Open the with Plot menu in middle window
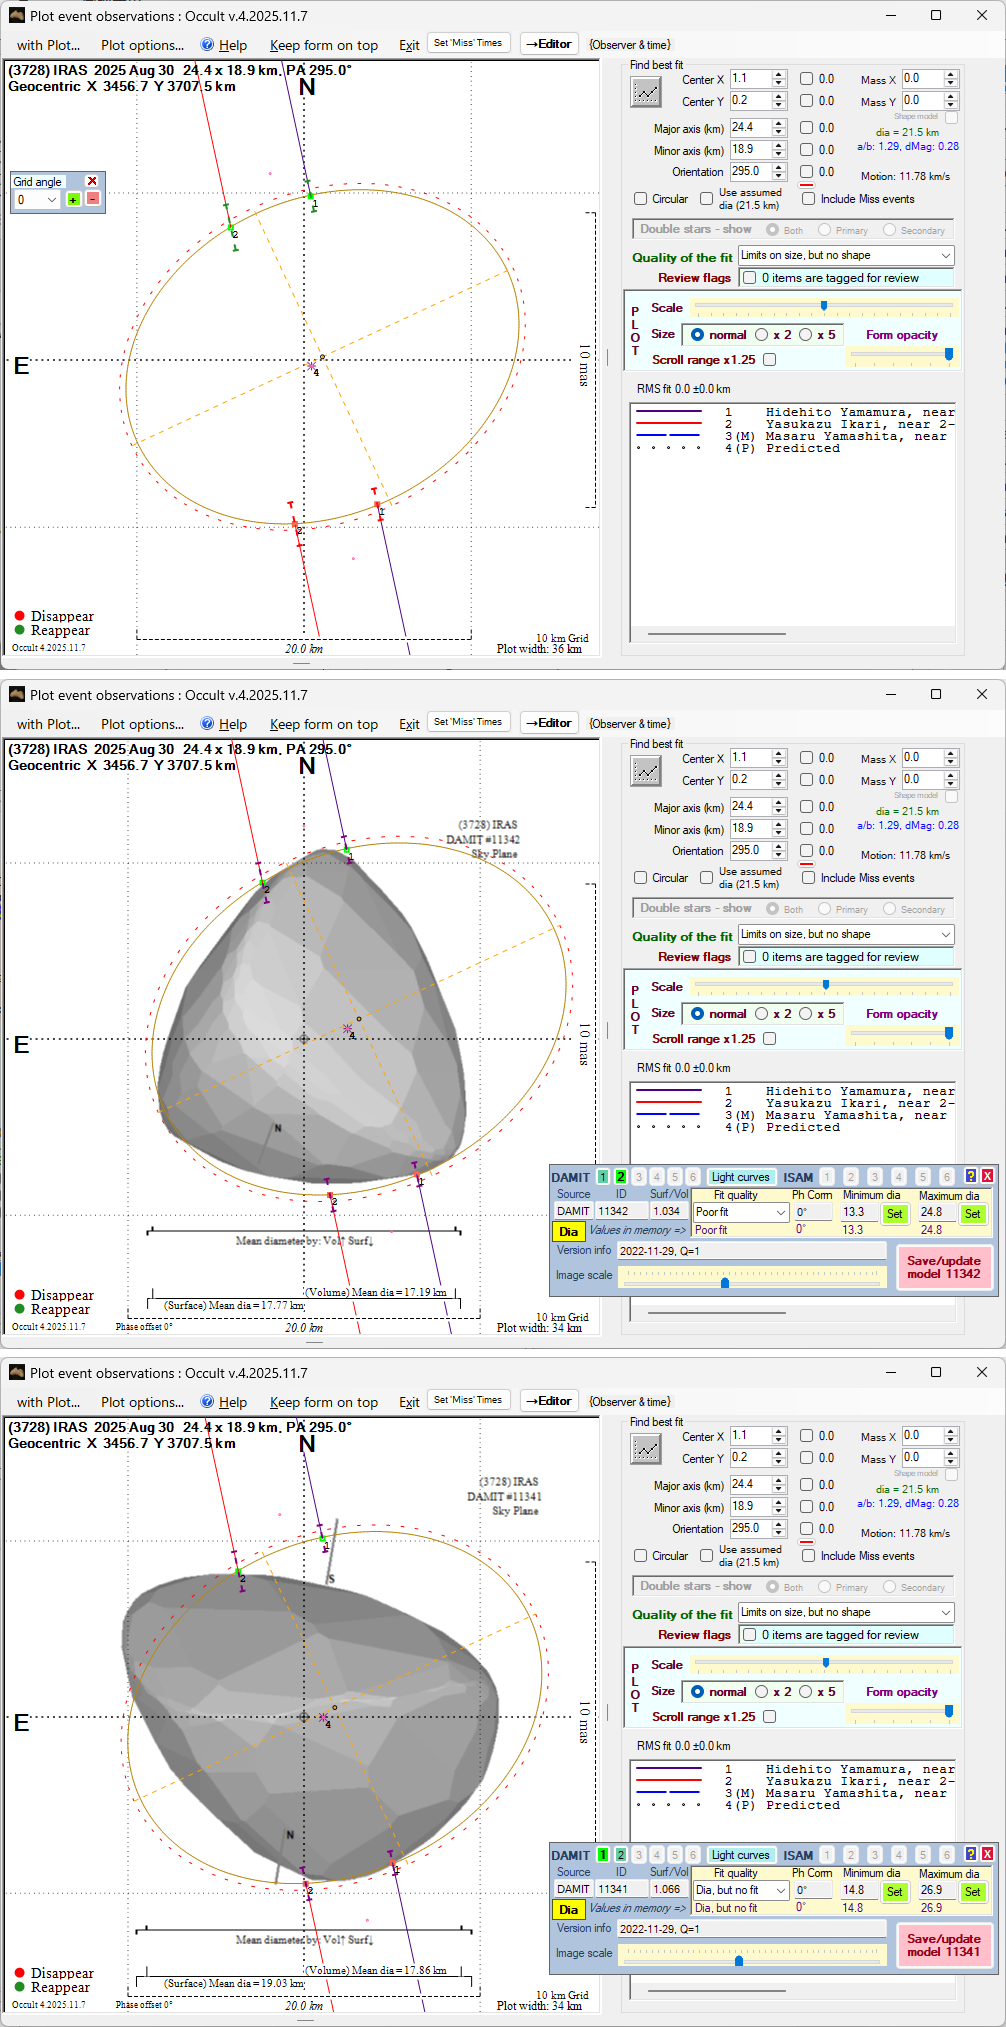 point(48,724)
